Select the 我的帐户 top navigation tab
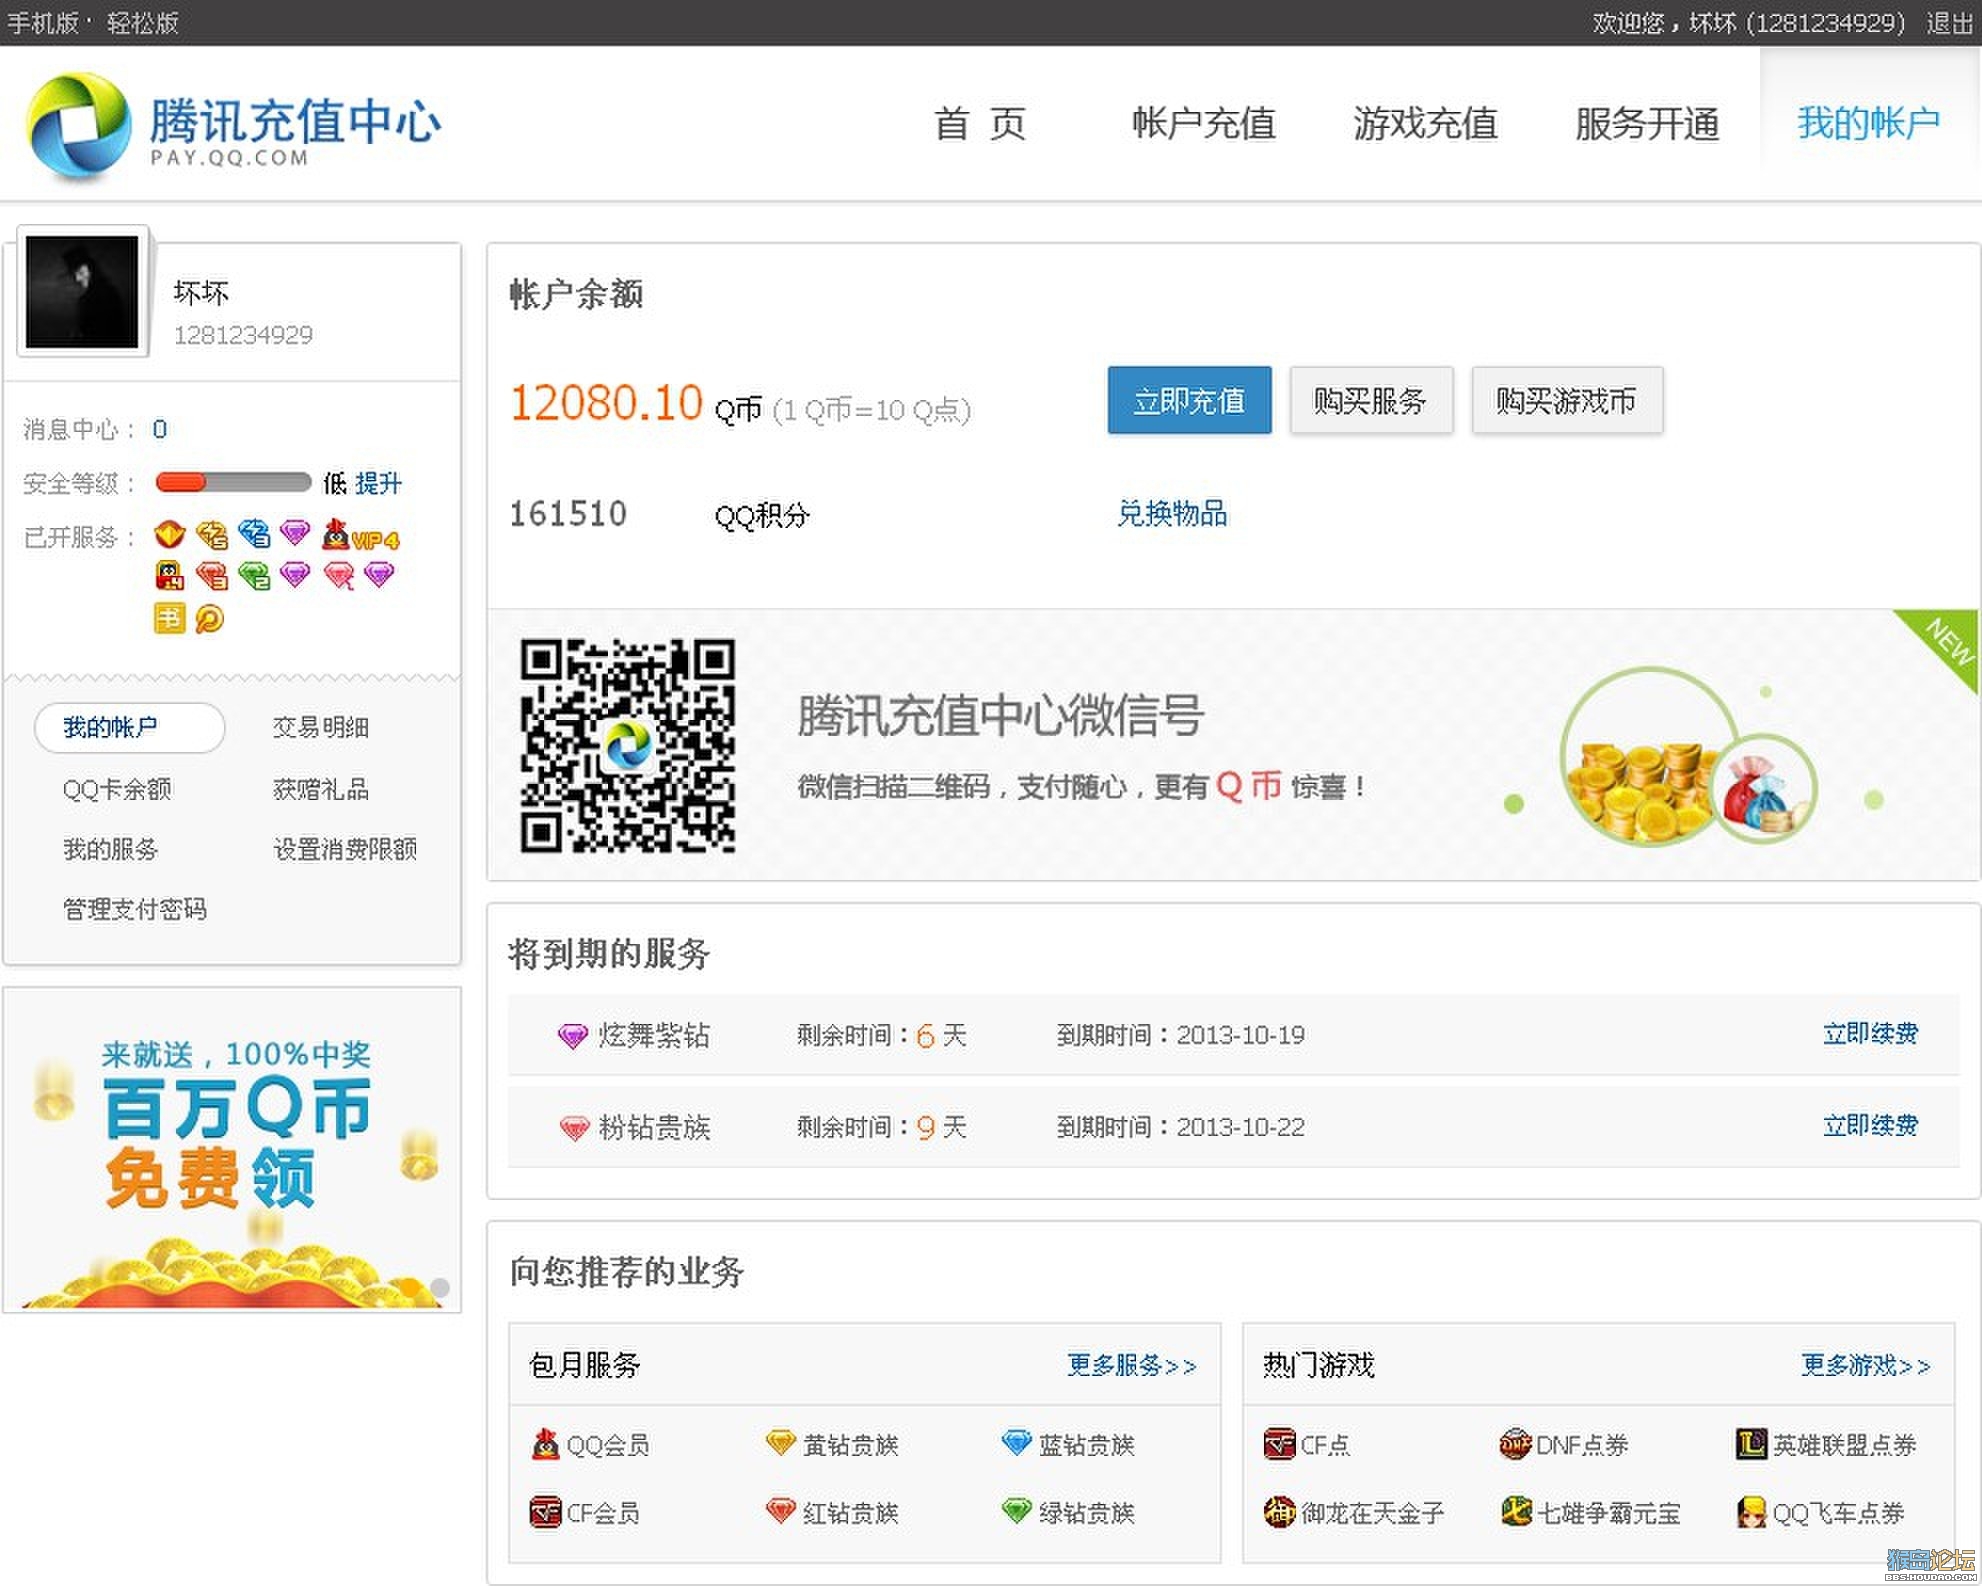 (x=1869, y=124)
